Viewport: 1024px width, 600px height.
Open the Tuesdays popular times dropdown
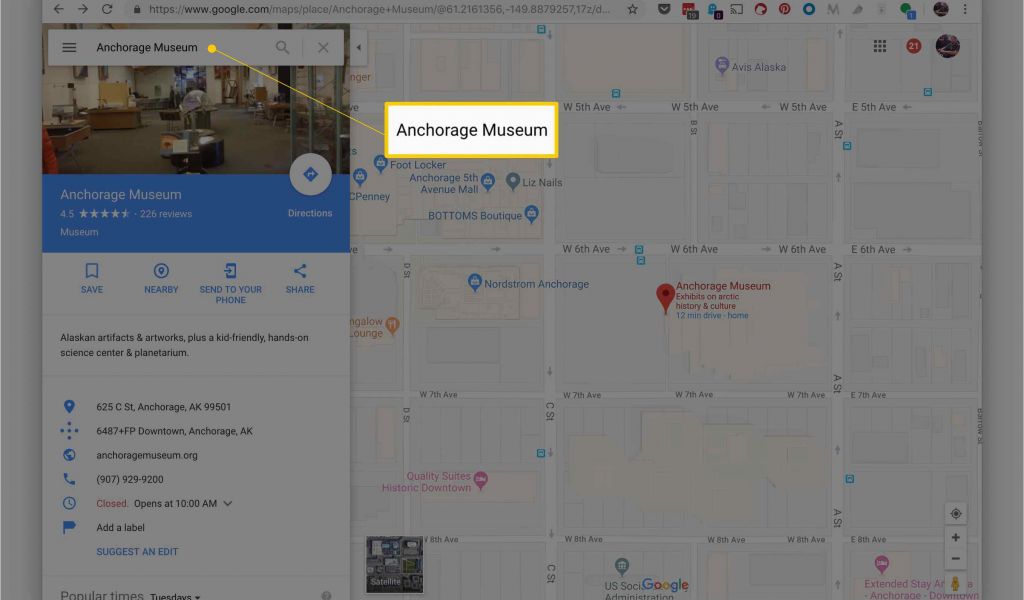[175, 596]
